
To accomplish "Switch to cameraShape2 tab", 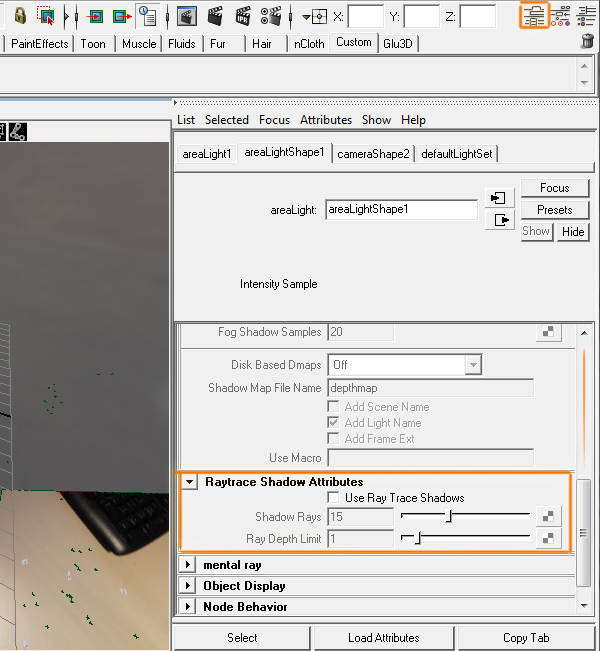I will [373, 154].
